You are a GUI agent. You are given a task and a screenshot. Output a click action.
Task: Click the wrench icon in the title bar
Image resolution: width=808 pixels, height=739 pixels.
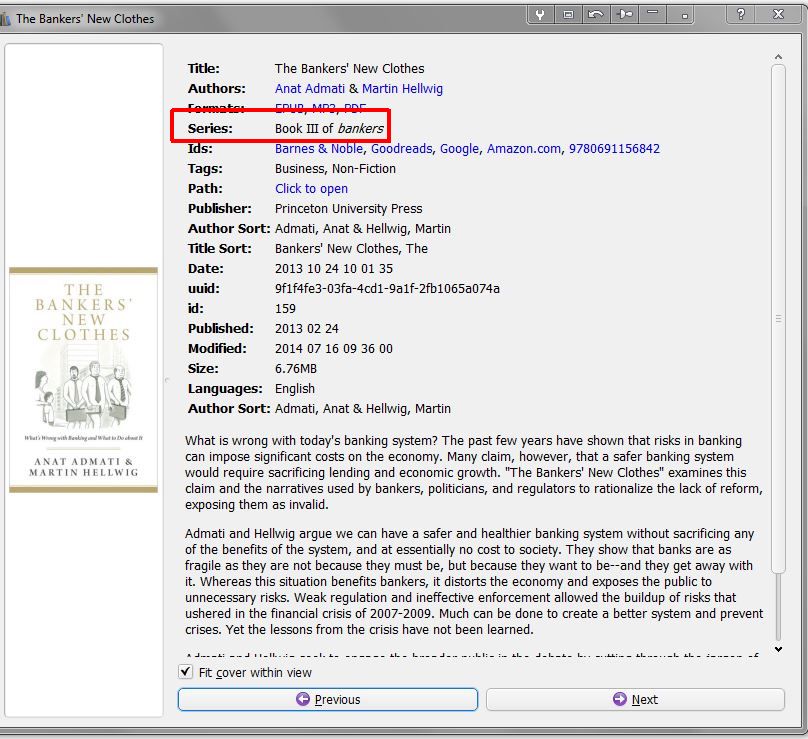(540, 14)
